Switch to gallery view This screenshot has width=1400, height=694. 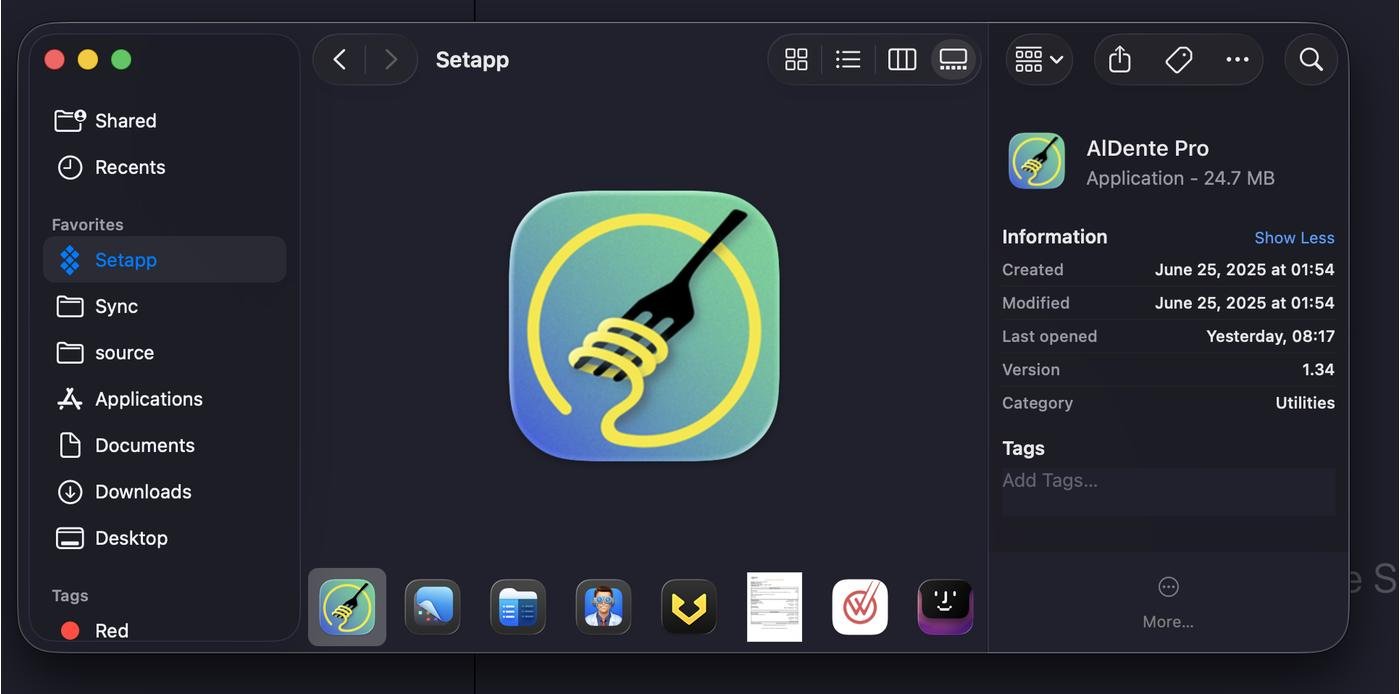coord(954,60)
